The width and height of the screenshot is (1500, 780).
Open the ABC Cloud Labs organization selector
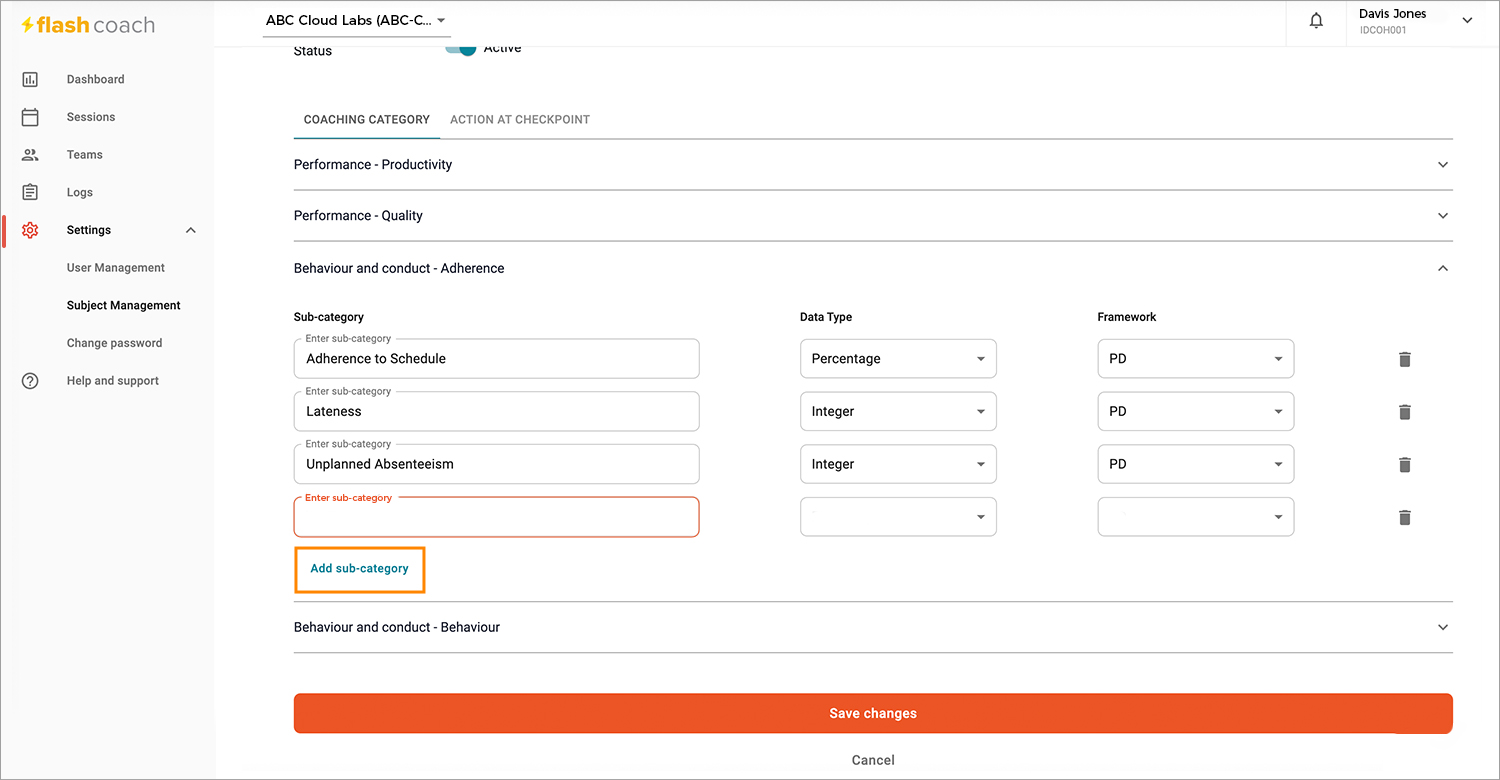tap(357, 20)
